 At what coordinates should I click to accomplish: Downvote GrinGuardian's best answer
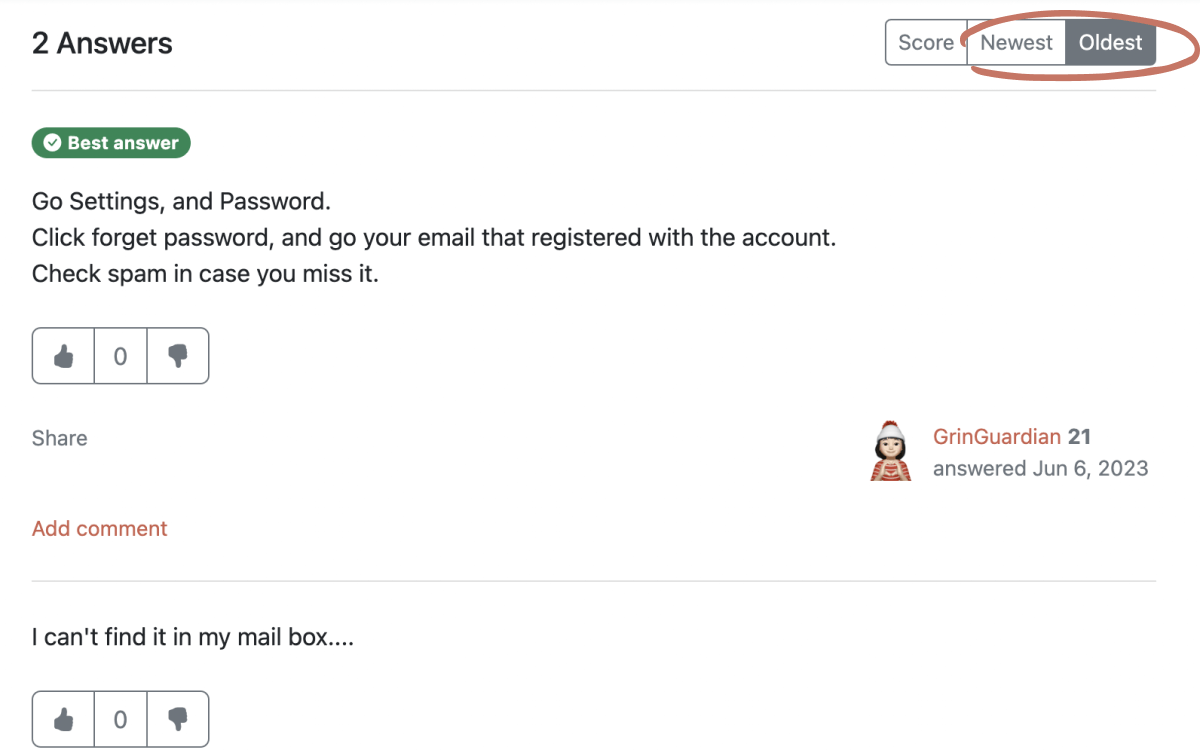tap(178, 356)
